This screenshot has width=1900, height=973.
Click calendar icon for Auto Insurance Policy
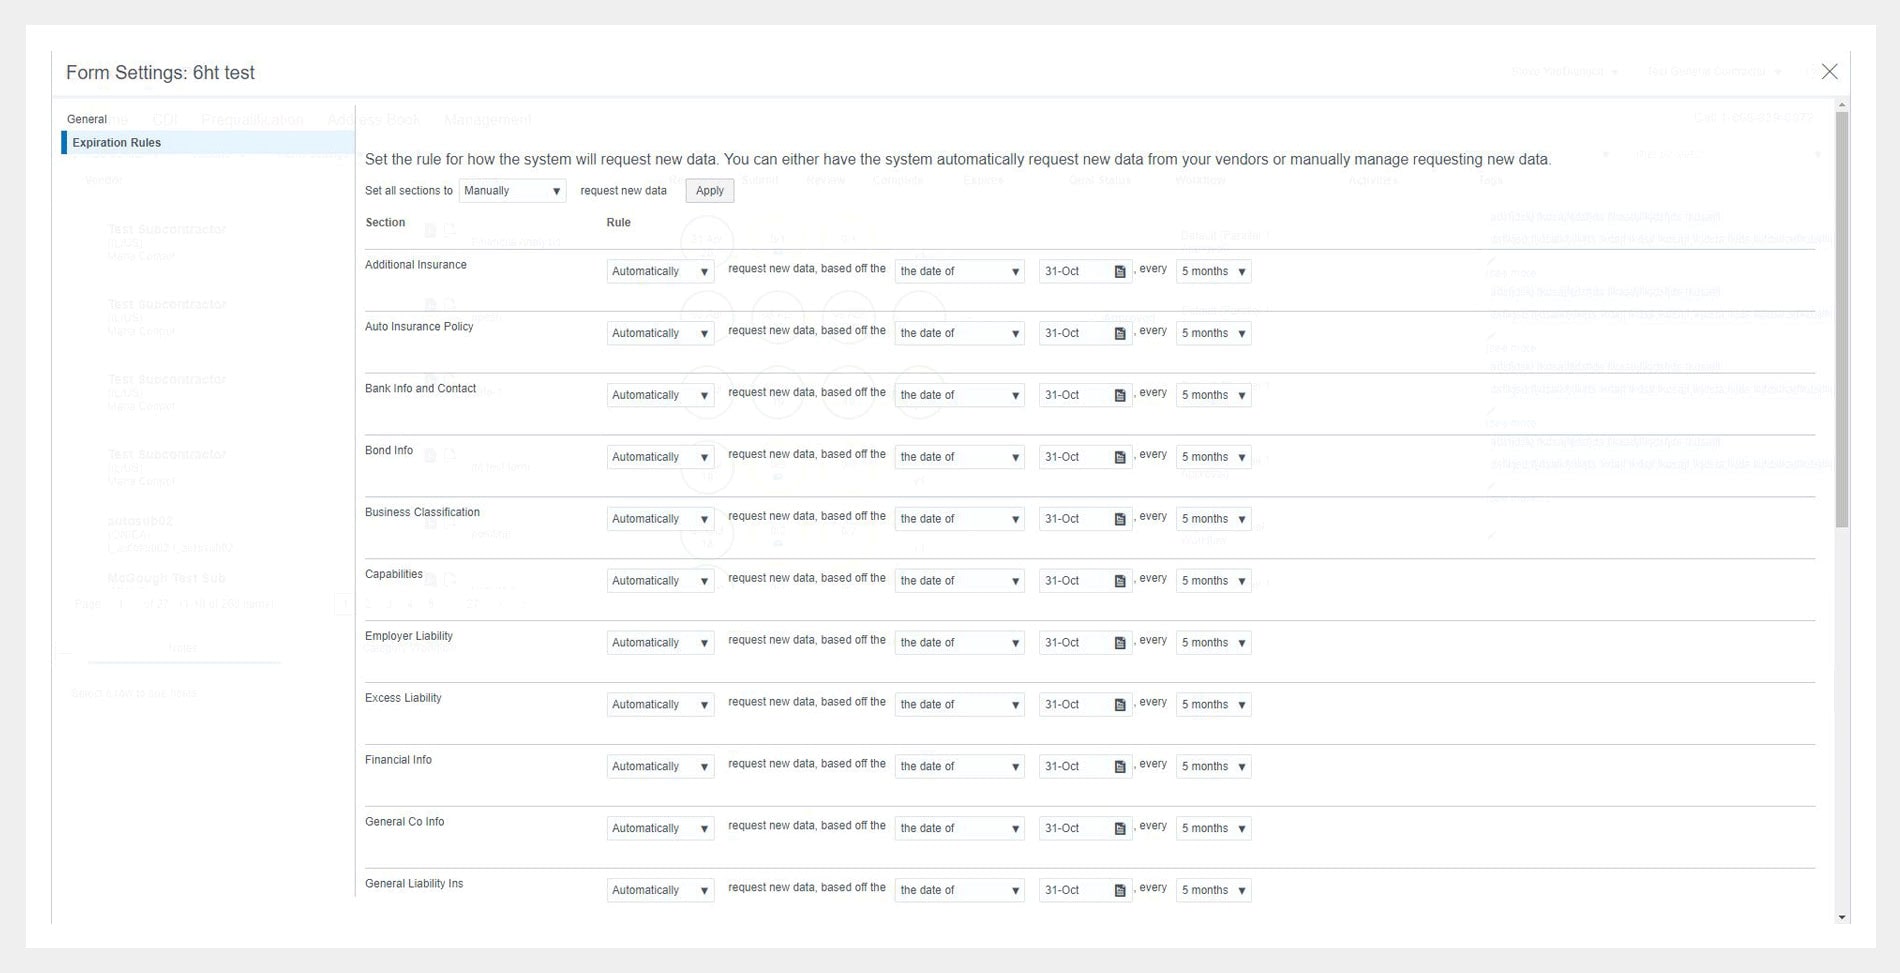pos(1120,334)
